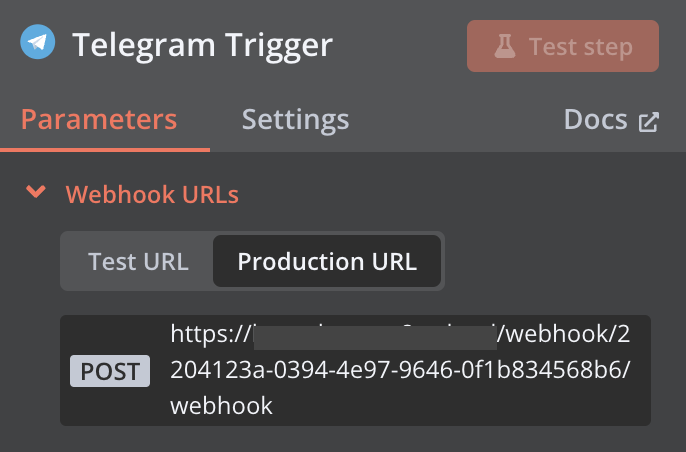
Task: Click the Telegram paper-plane logo icon
Action: tap(38, 43)
